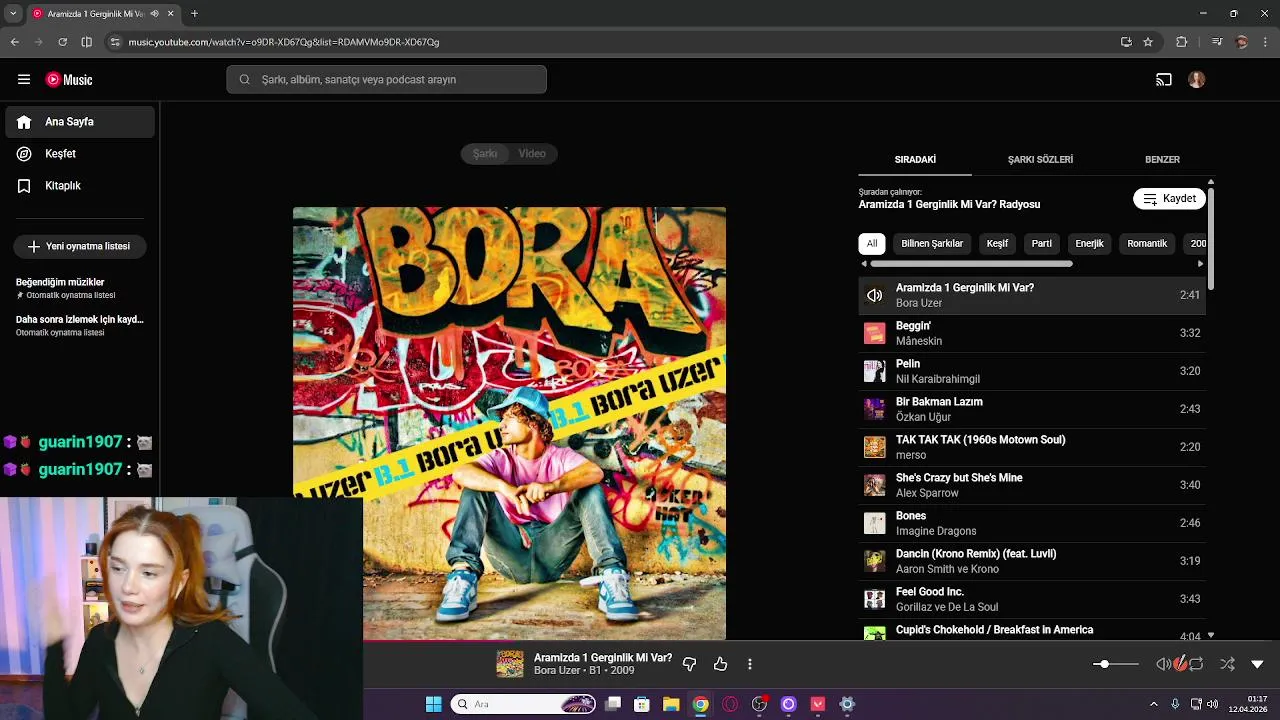Open Chrome media controls icon
Viewport: 1280px width, 720px height.
coord(1217,42)
